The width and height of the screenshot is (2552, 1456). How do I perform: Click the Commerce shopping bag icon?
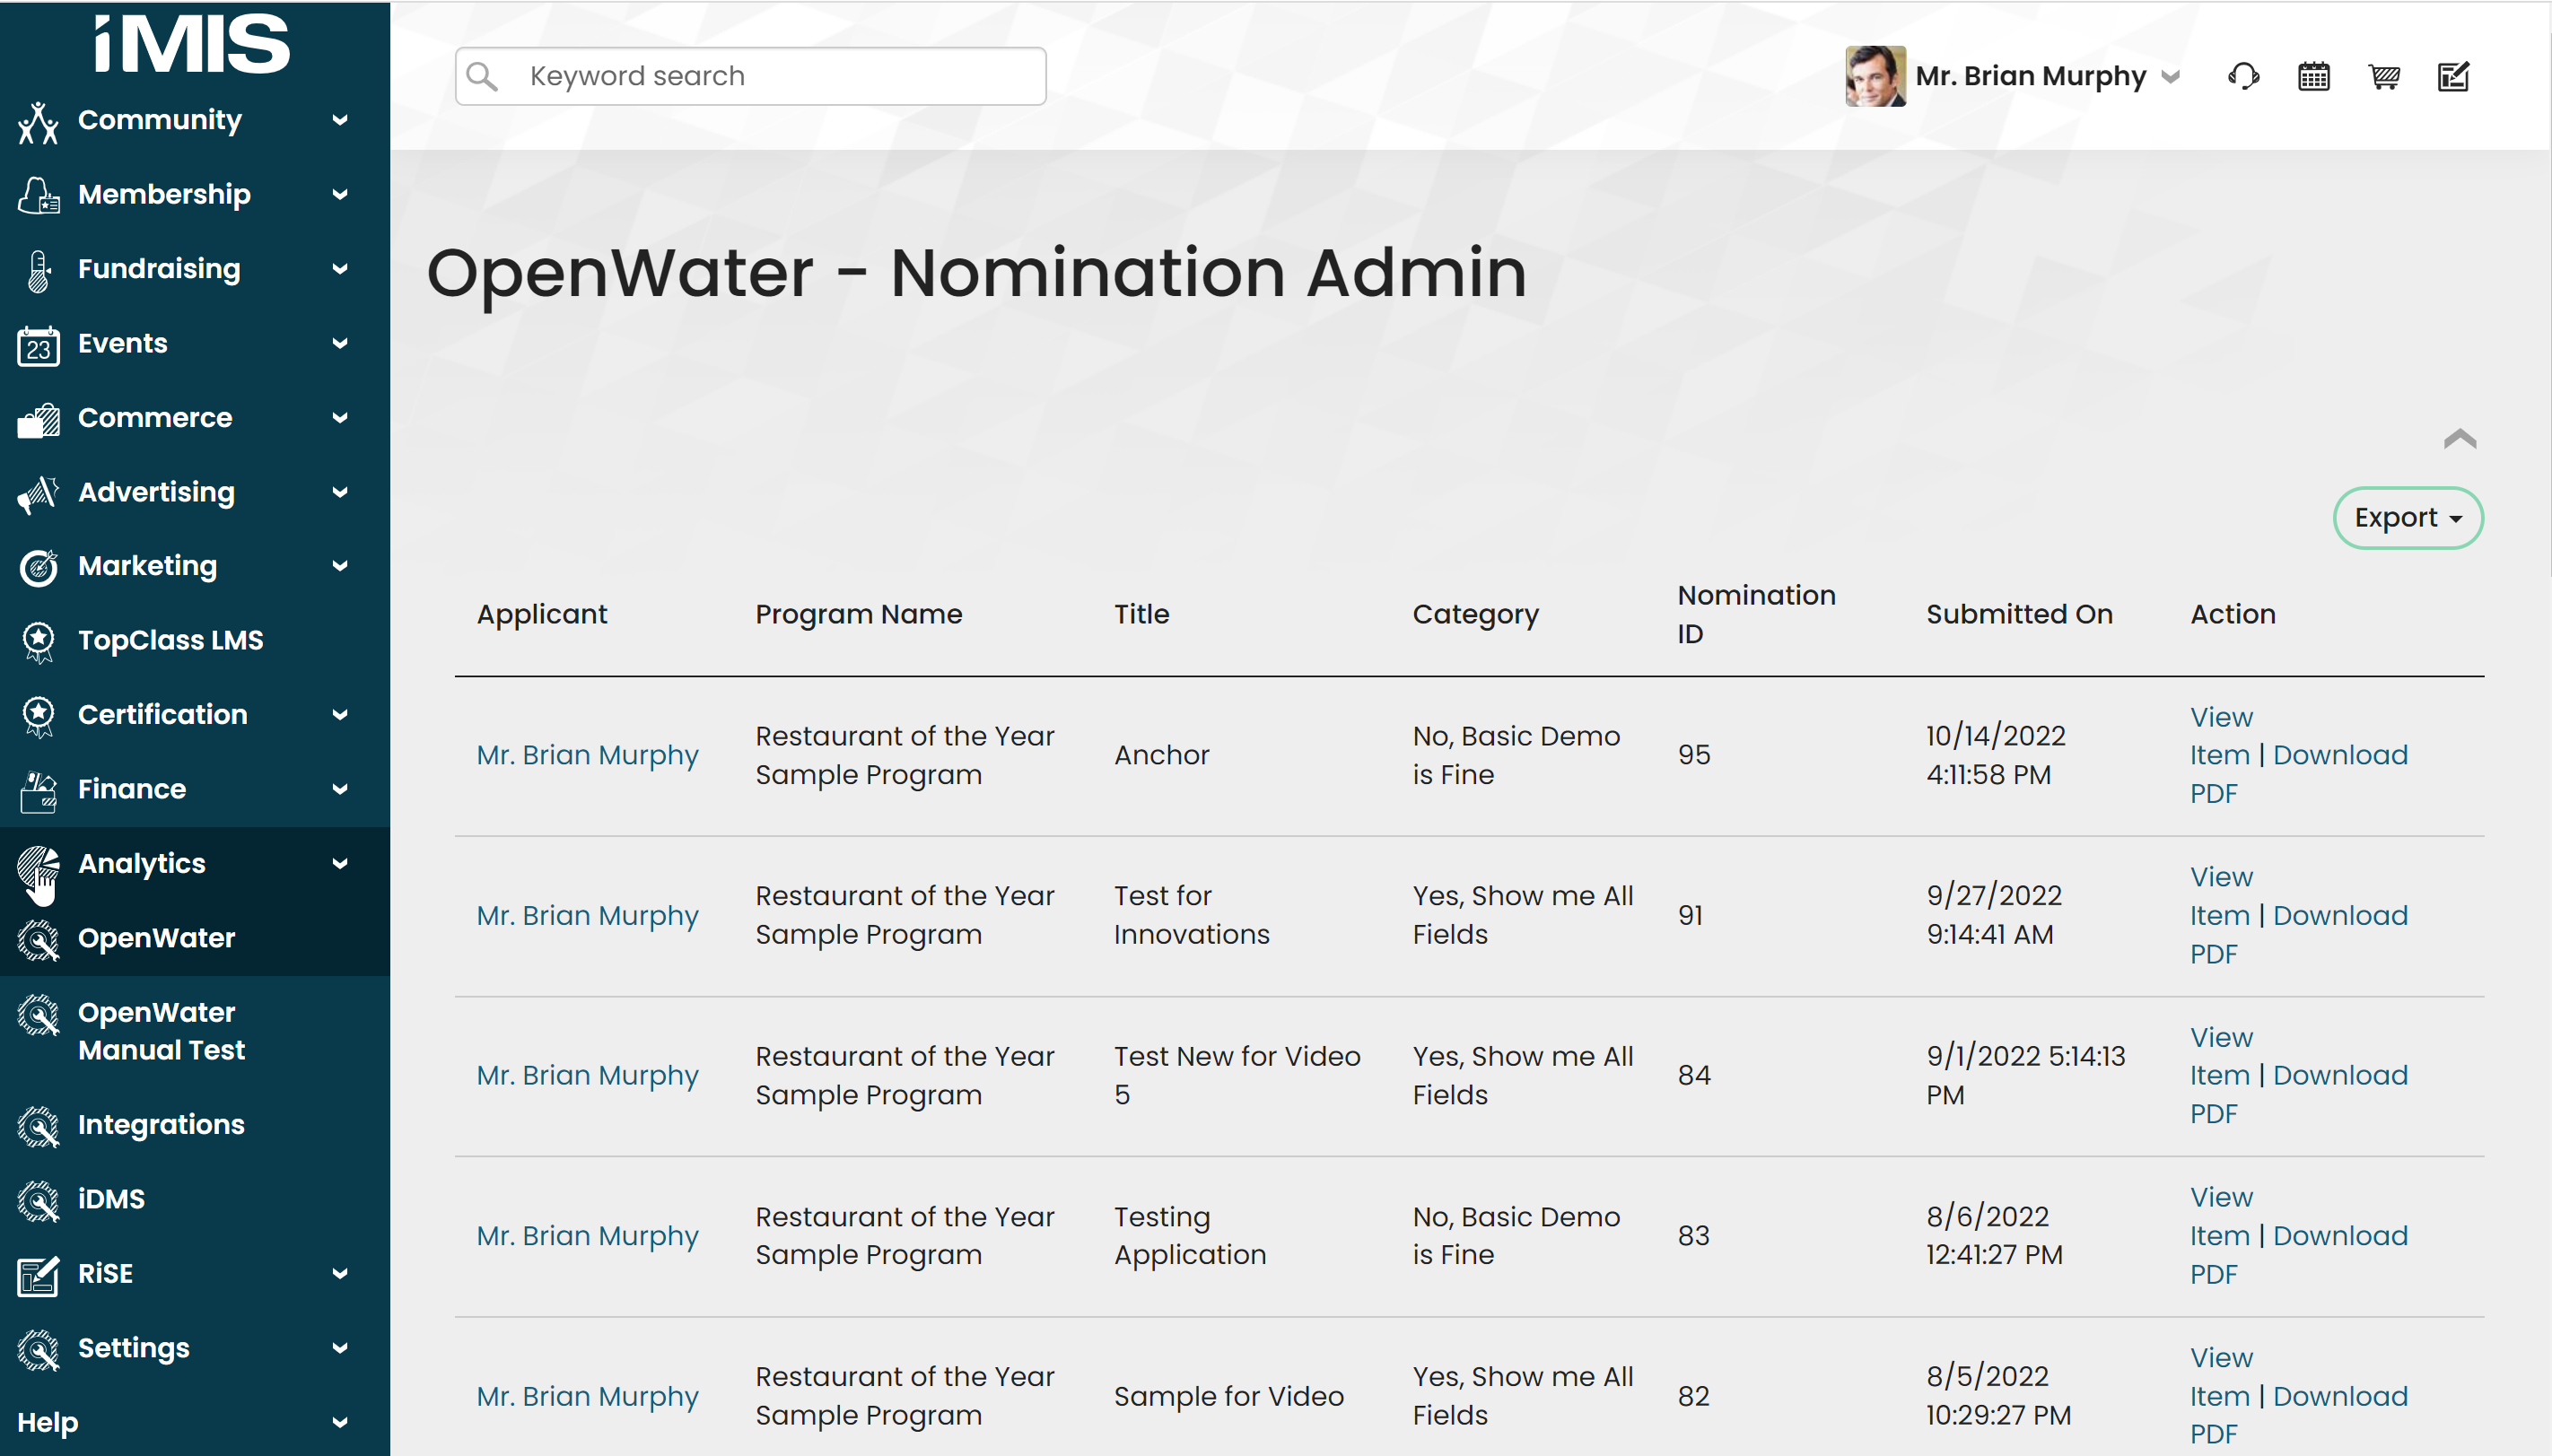click(38, 419)
